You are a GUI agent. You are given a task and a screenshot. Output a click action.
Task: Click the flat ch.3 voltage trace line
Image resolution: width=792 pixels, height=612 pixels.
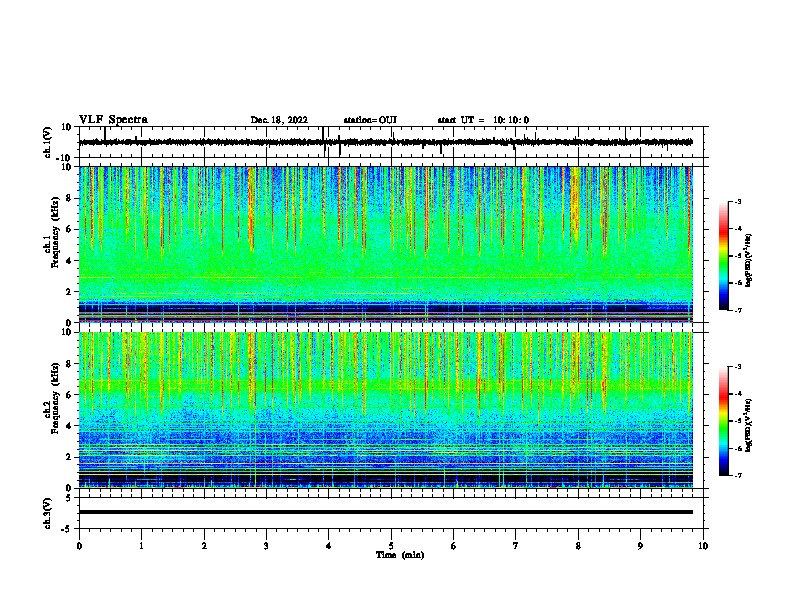385,512
